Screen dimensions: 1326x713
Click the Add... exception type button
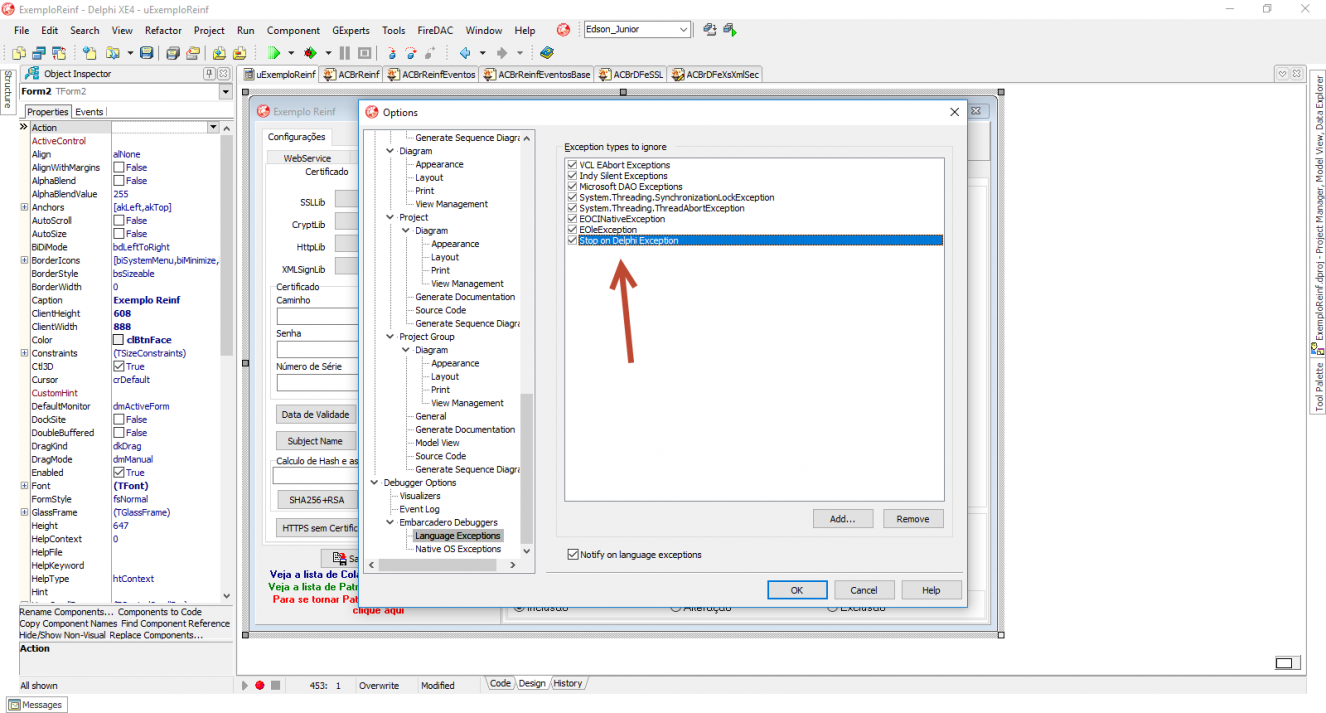843,519
